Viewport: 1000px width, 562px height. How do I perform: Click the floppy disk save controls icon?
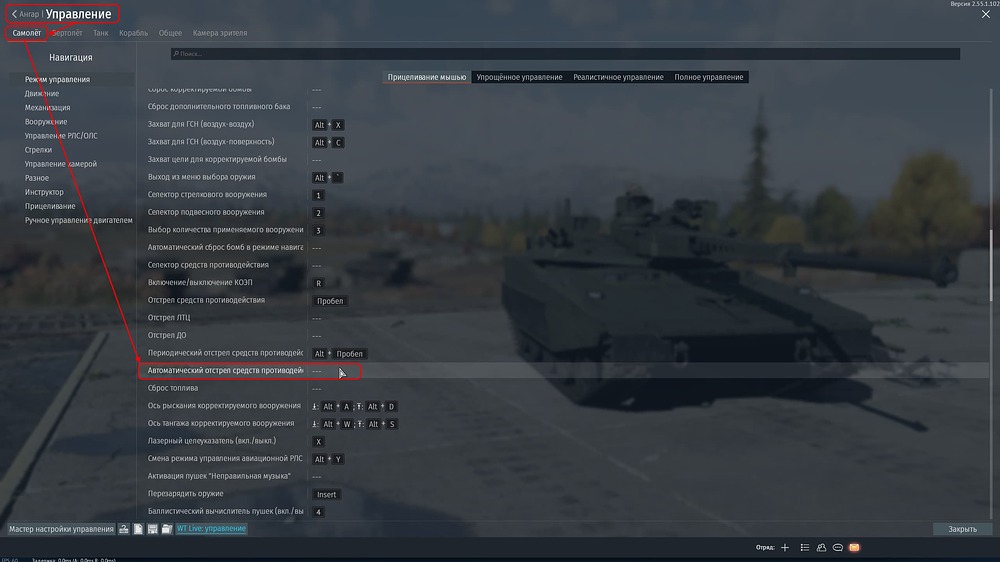(152, 529)
